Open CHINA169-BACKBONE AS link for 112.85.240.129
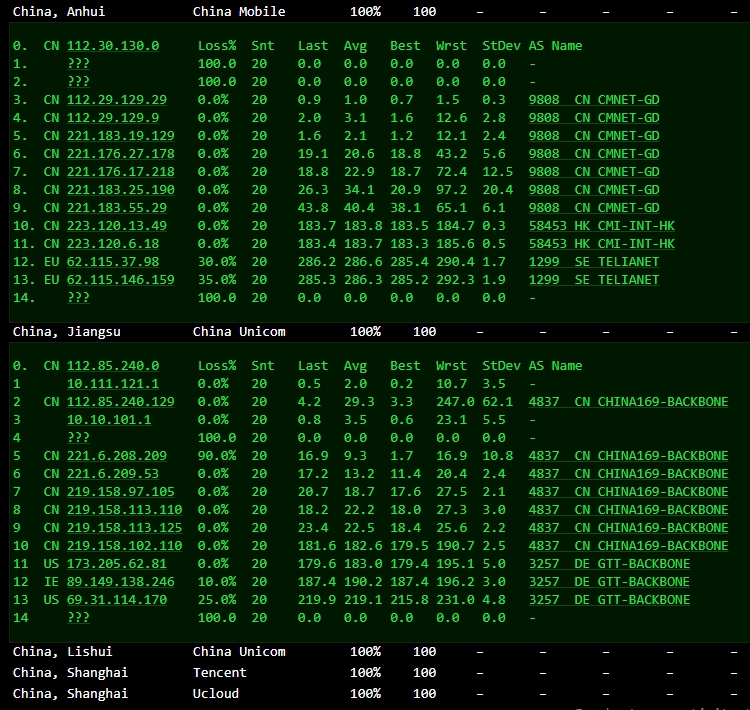The width and height of the screenshot is (750, 710). (x=629, y=402)
